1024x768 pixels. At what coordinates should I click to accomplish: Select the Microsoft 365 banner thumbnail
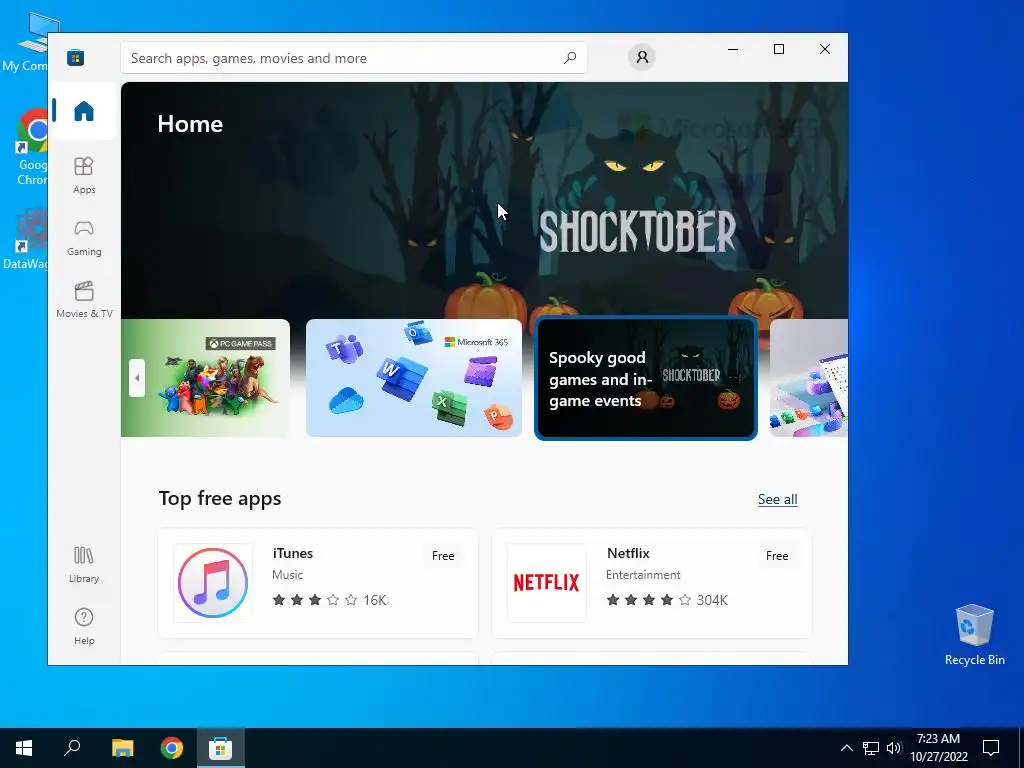[x=413, y=377]
